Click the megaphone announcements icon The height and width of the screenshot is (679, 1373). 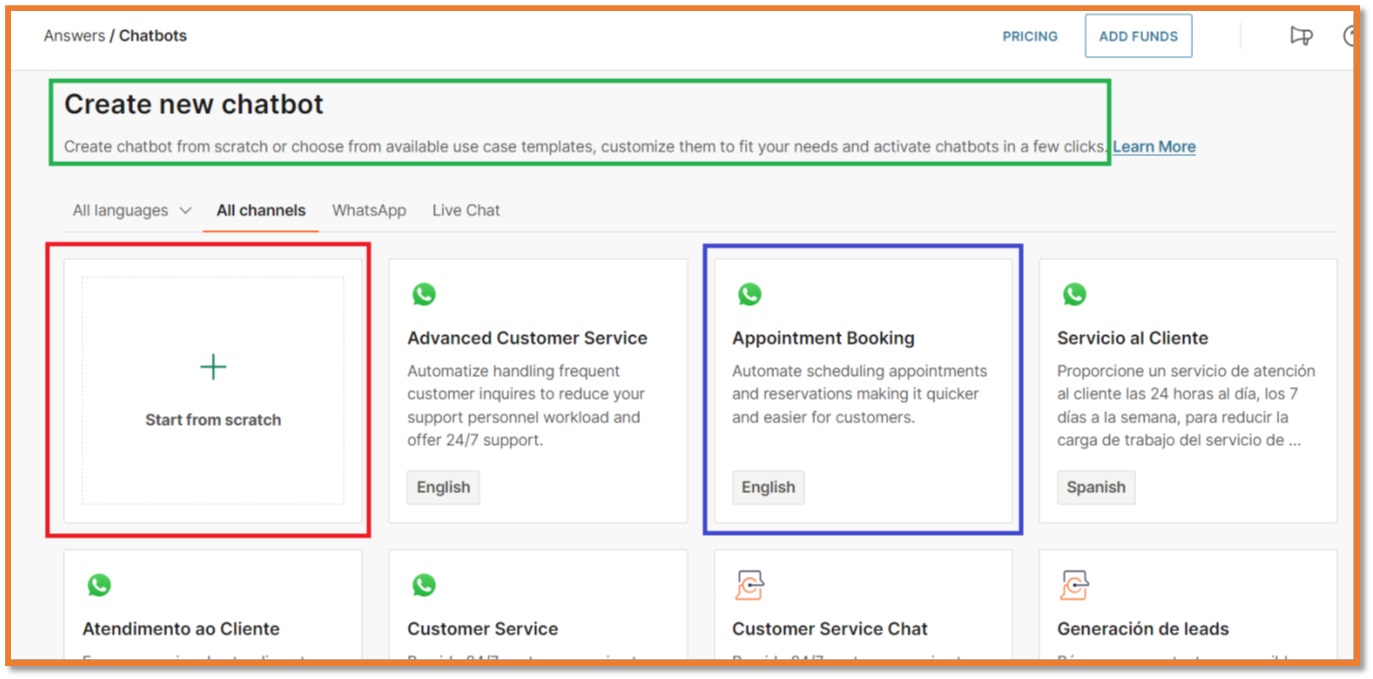click(x=1300, y=36)
